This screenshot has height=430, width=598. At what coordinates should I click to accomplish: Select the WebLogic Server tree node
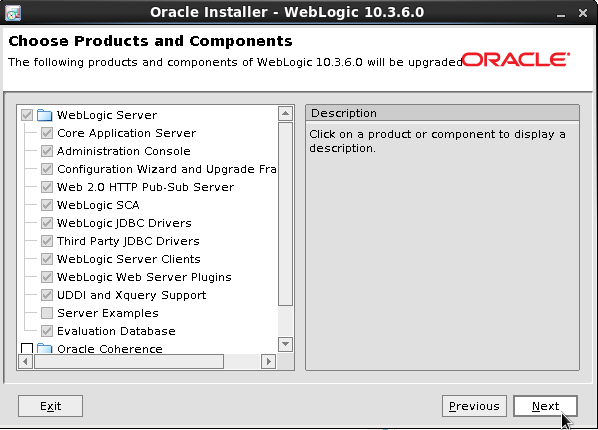point(107,115)
